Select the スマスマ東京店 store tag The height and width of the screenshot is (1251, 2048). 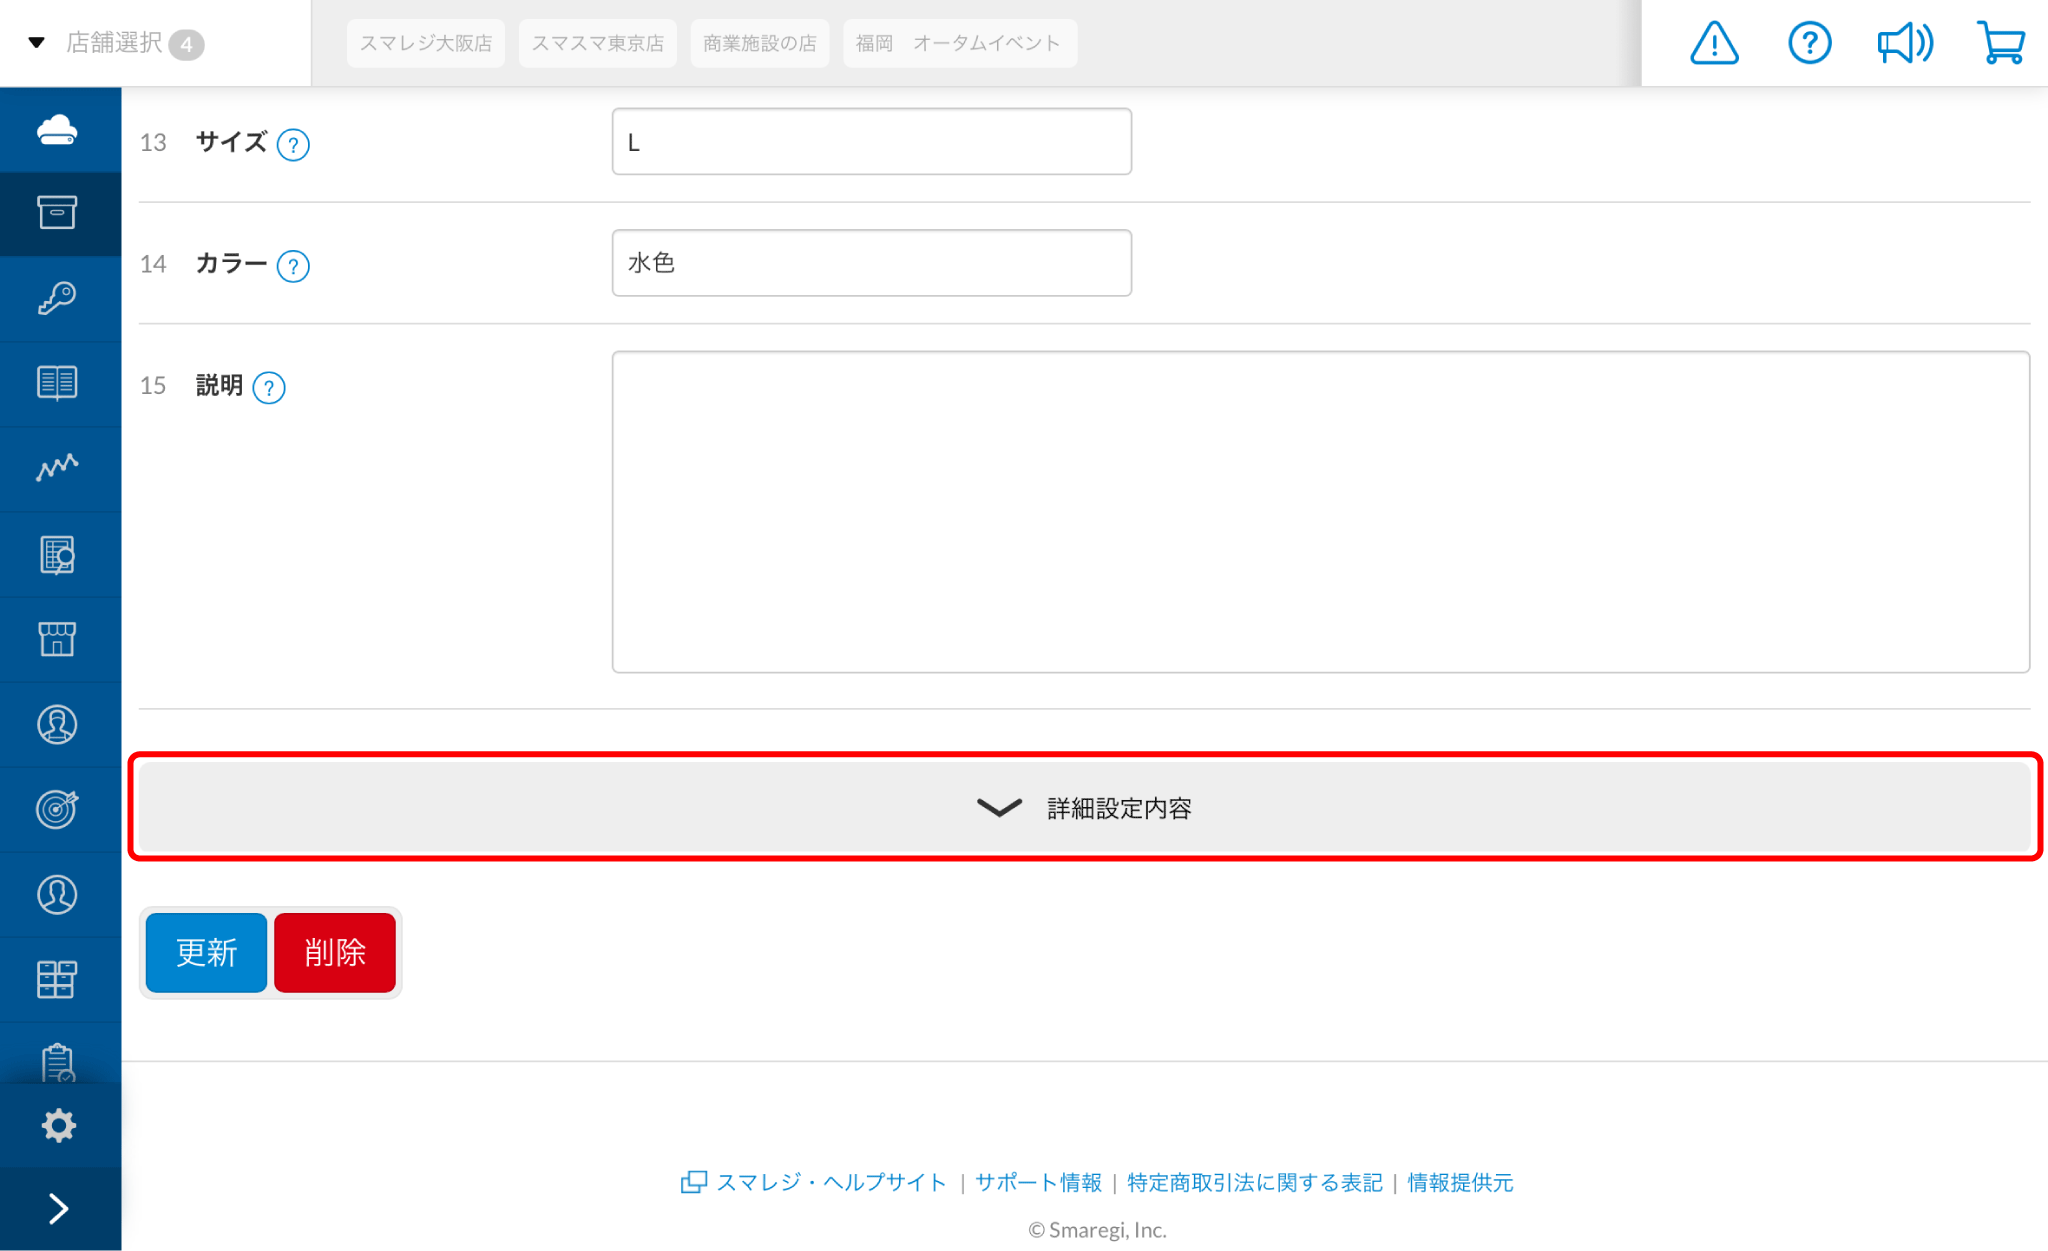click(x=598, y=43)
